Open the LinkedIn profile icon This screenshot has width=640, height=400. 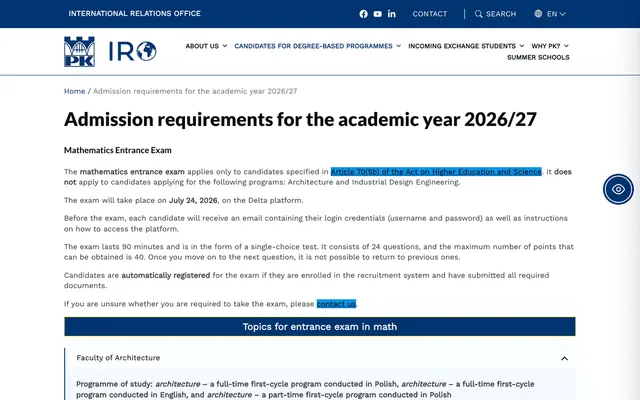coord(391,14)
